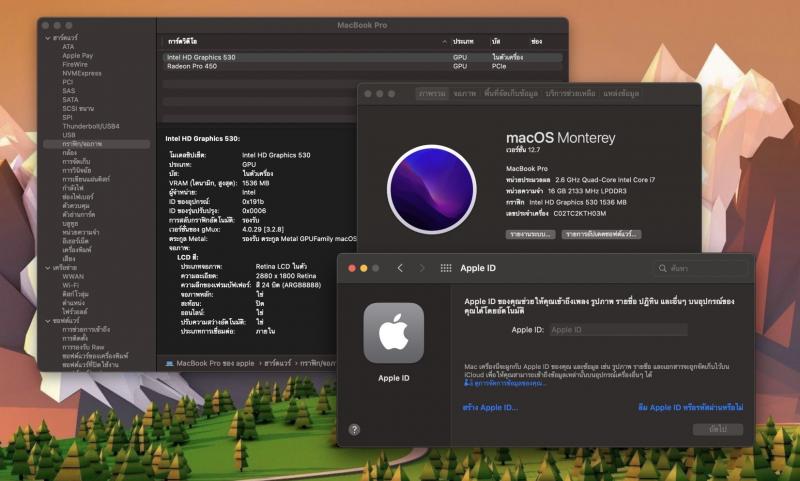Click the MacBook Pro computer icon in path bar
The height and width of the screenshot is (481, 800).
(x=169, y=363)
